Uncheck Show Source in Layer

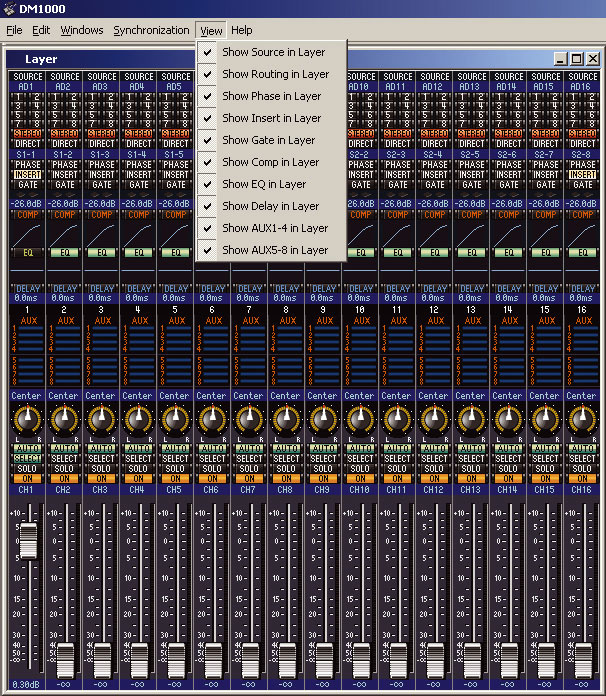271,52
